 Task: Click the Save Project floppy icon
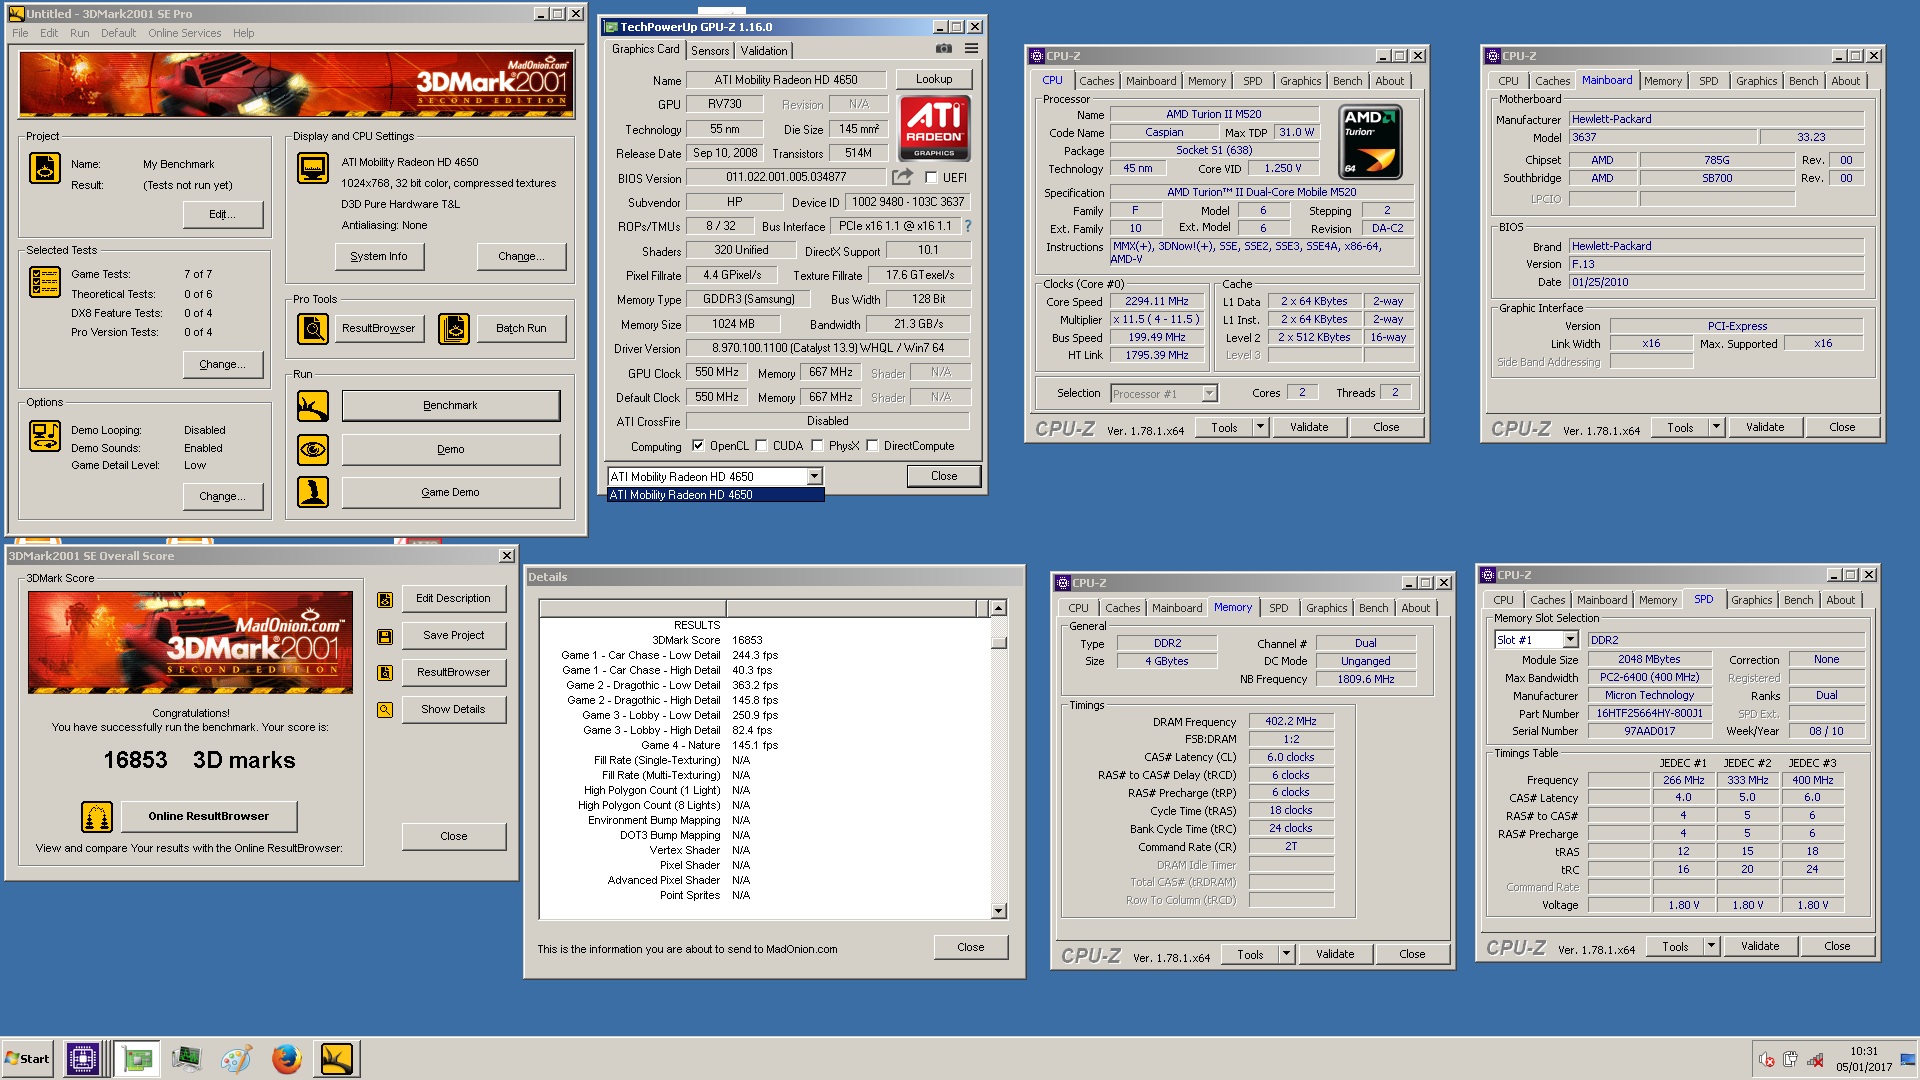(385, 637)
